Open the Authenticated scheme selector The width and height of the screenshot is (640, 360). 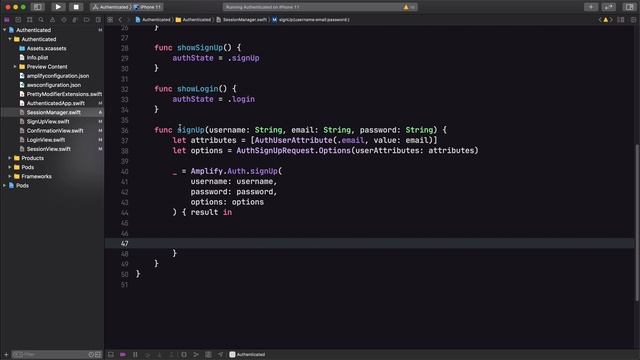tap(111, 7)
